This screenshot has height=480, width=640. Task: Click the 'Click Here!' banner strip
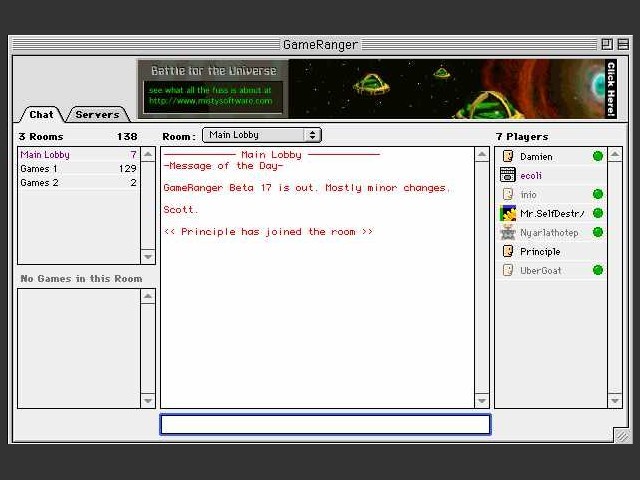(x=611, y=89)
